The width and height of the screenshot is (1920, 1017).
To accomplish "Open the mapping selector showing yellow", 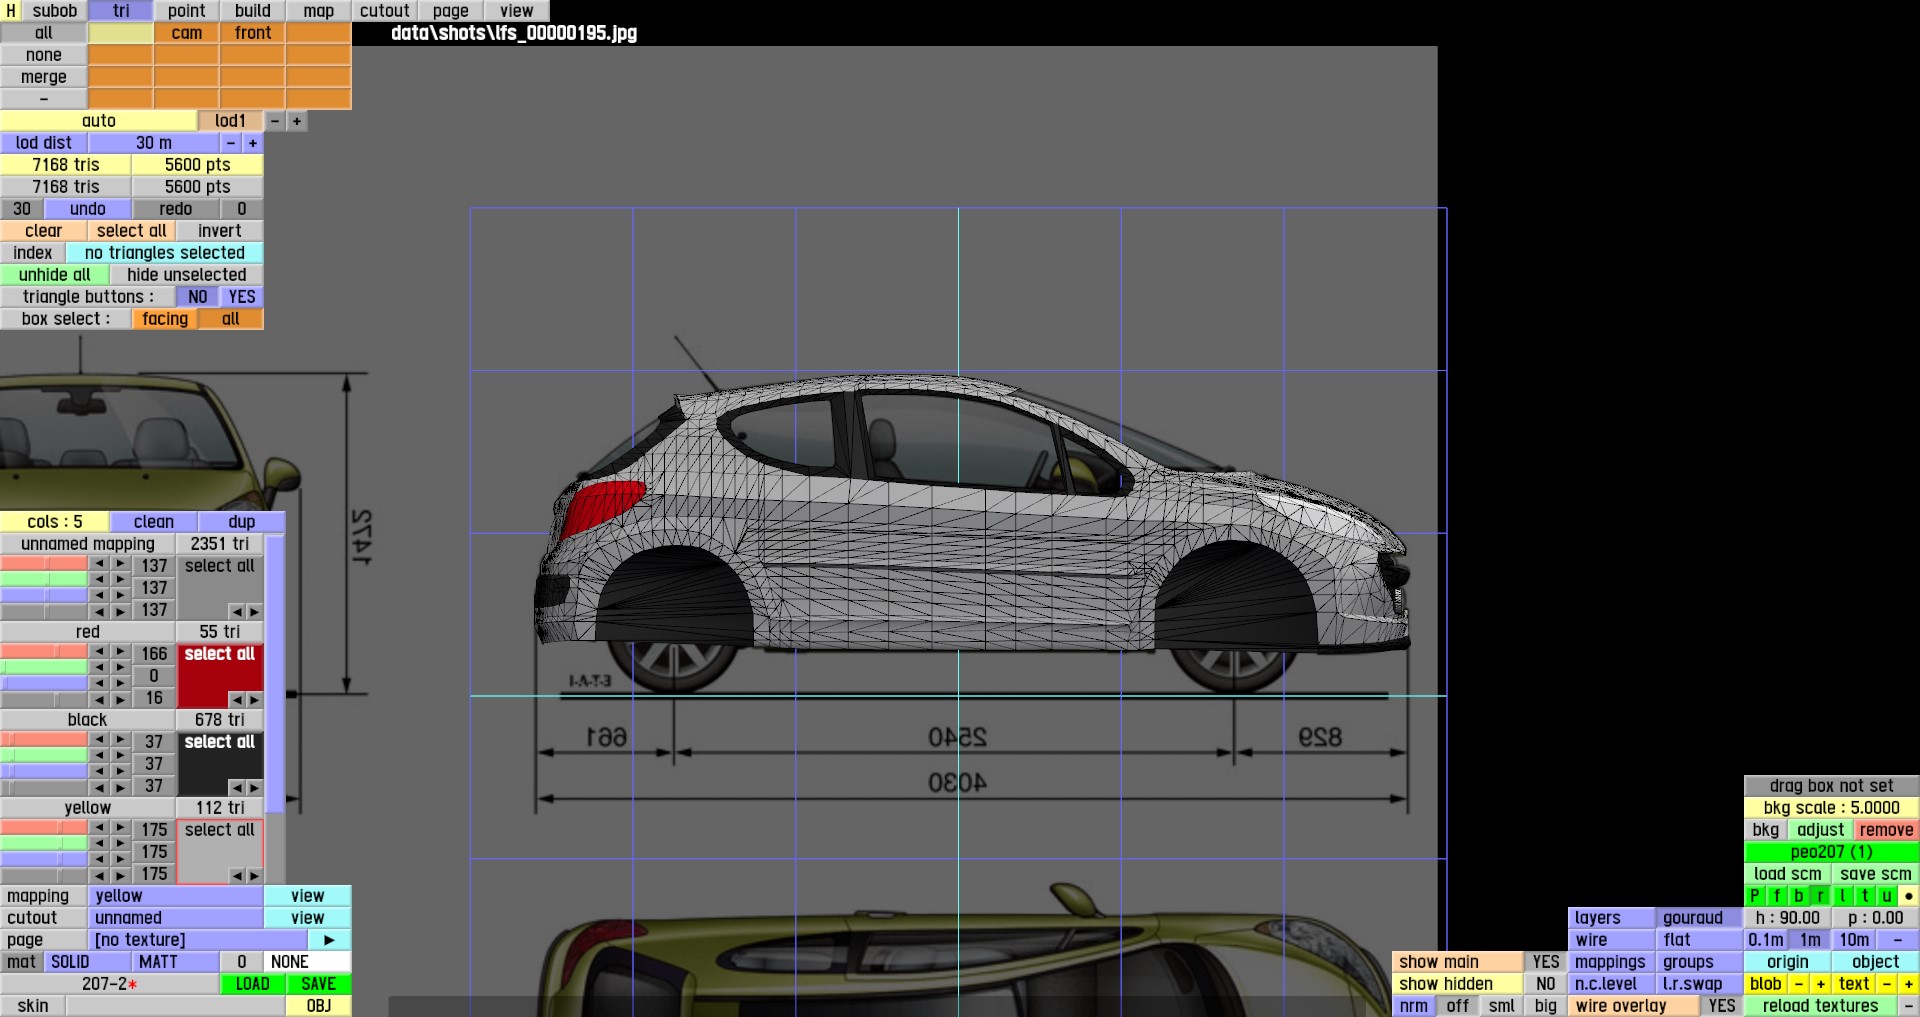I will tap(176, 896).
